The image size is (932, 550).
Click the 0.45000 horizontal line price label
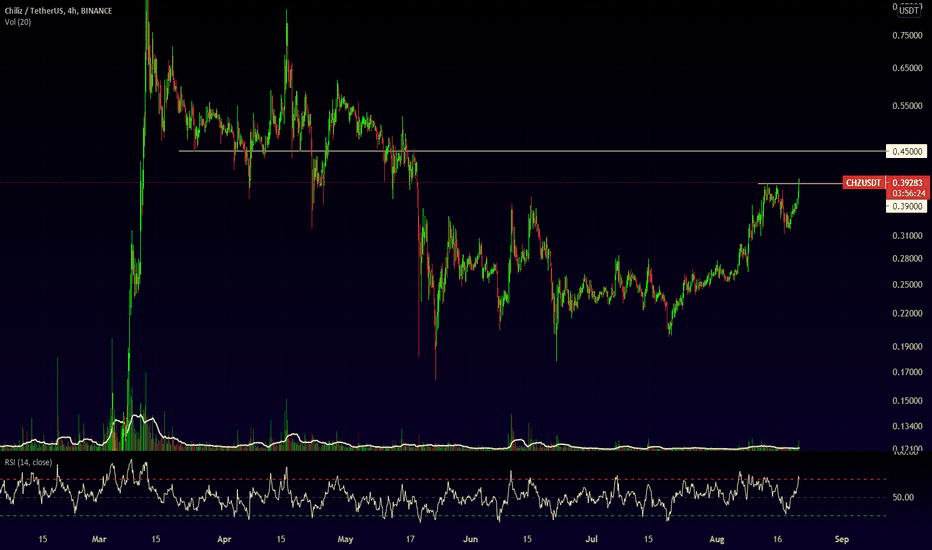point(906,152)
